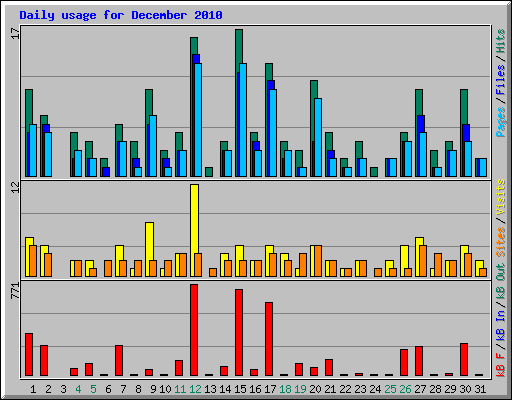Viewport: 512px width, 400px height.
Task: Click the 'Sites' legend label
Action: click(501, 242)
